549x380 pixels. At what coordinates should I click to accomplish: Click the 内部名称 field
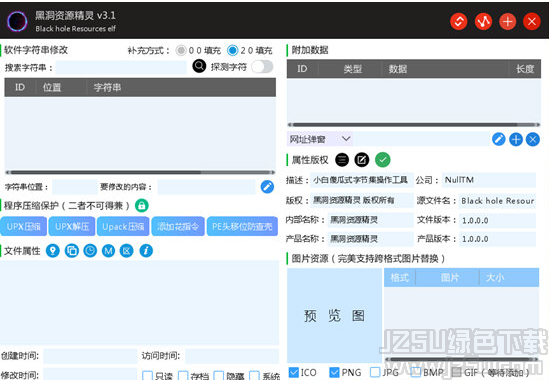(x=370, y=220)
